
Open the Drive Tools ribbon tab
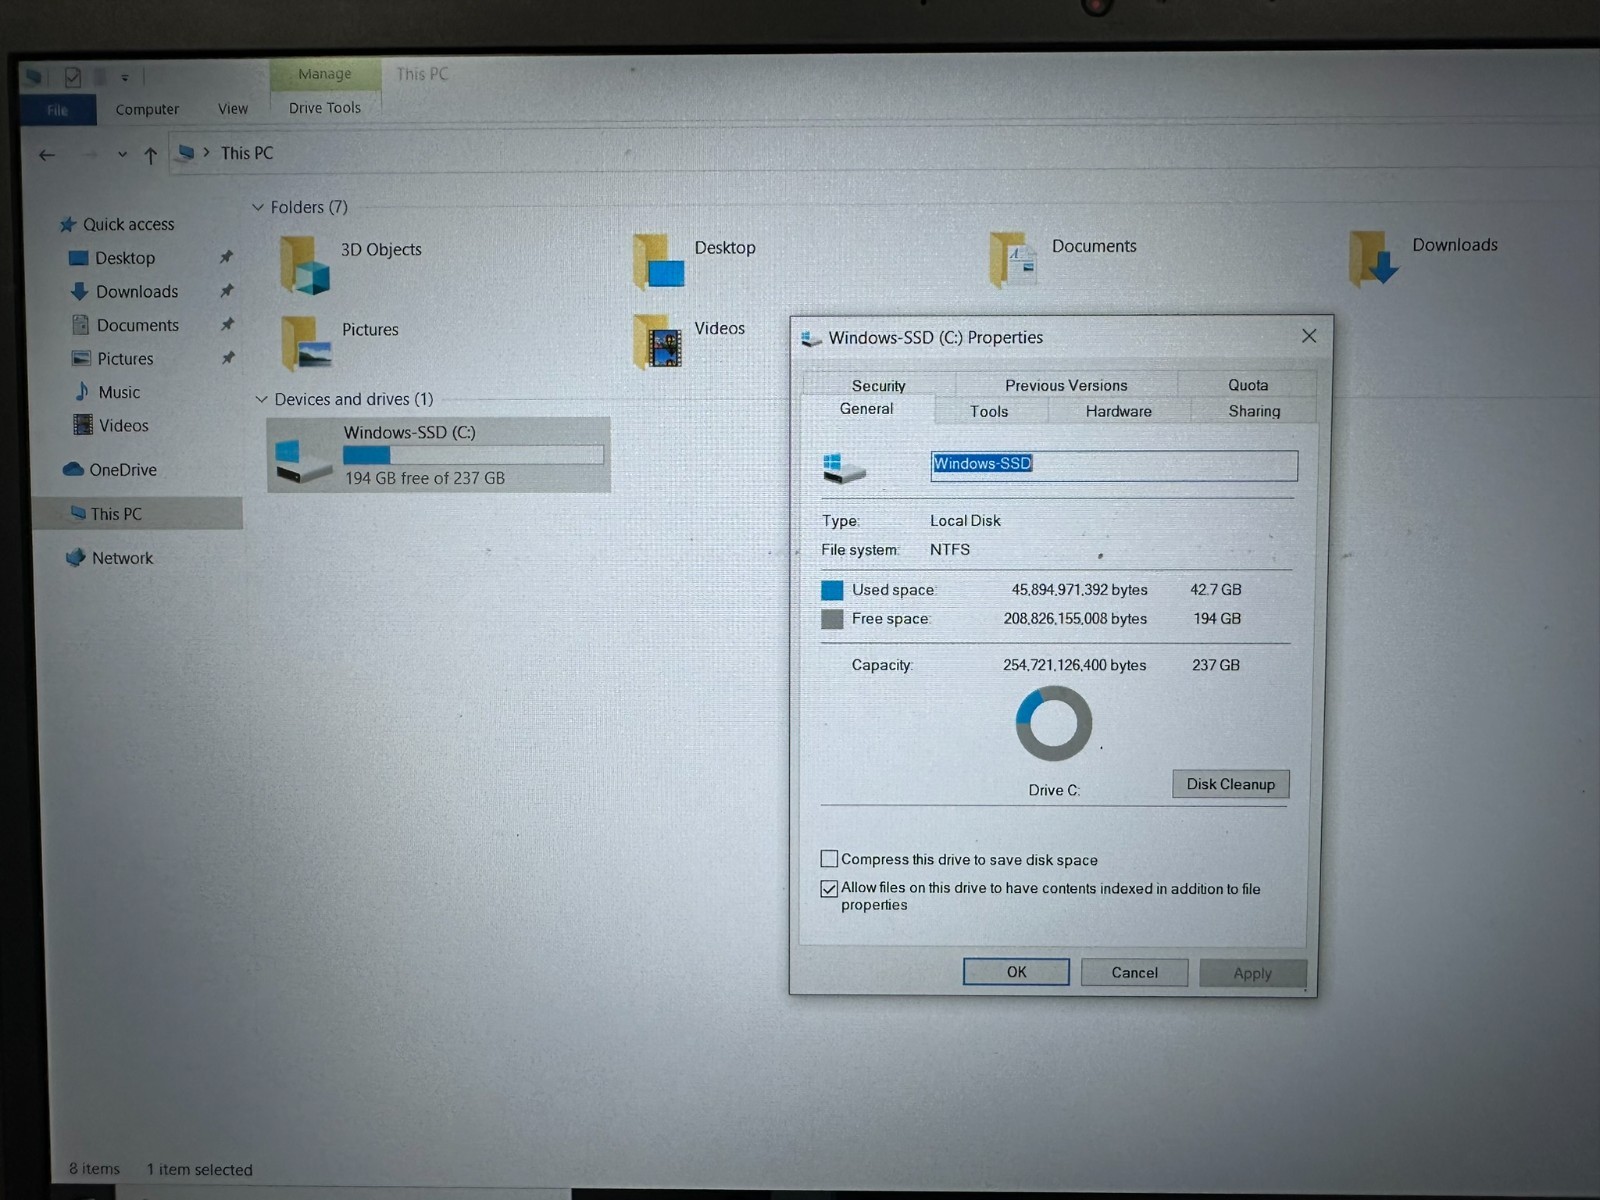tap(325, 108)
